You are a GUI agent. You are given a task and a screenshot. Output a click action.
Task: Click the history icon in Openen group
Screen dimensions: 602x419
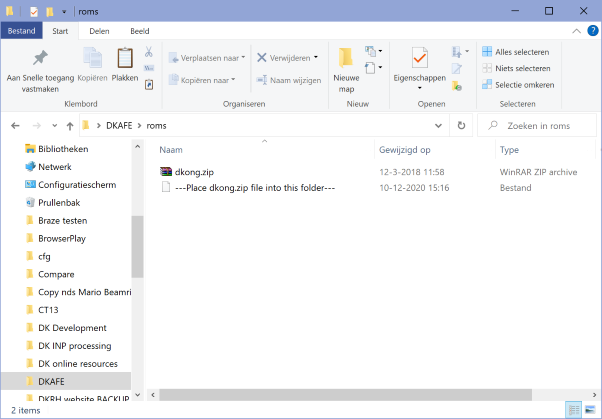click(x=456, y=86)
